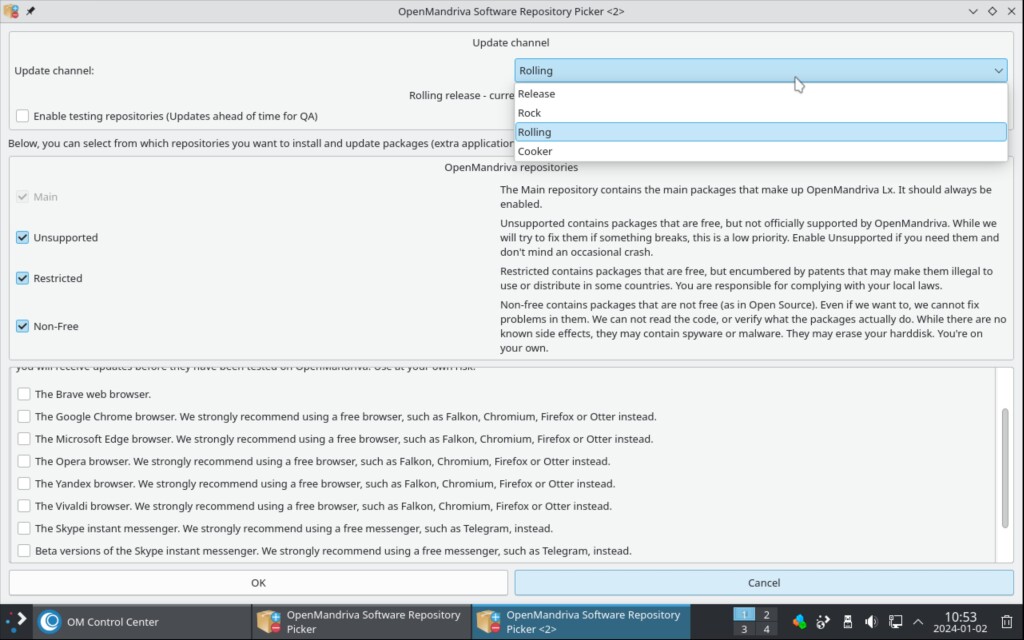This screenshot has width=1024, height=640.
Task: Select Cooker from update channel list
Action: pyautogui.click(x=761, y=151)
